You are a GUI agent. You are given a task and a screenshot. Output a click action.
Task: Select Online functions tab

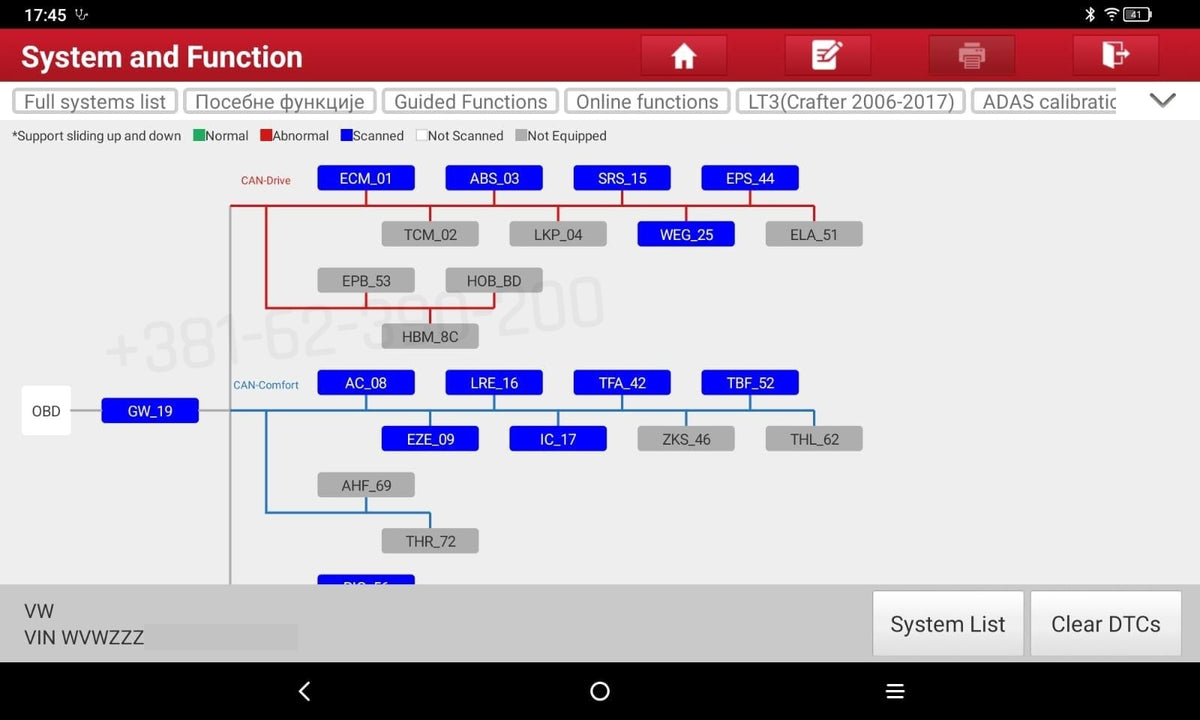[647, 101]
